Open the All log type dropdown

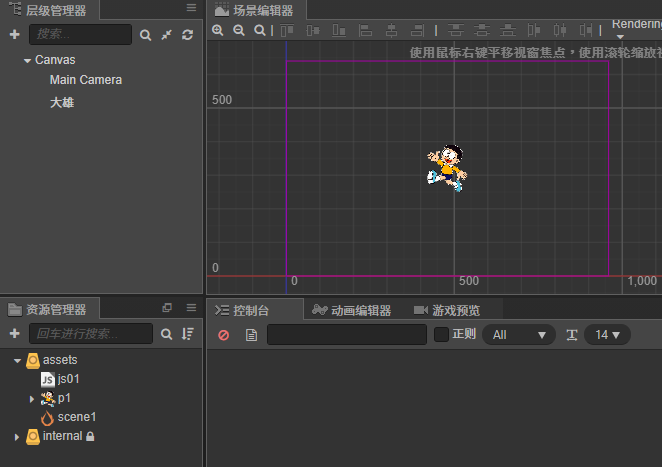click(519, 335)
